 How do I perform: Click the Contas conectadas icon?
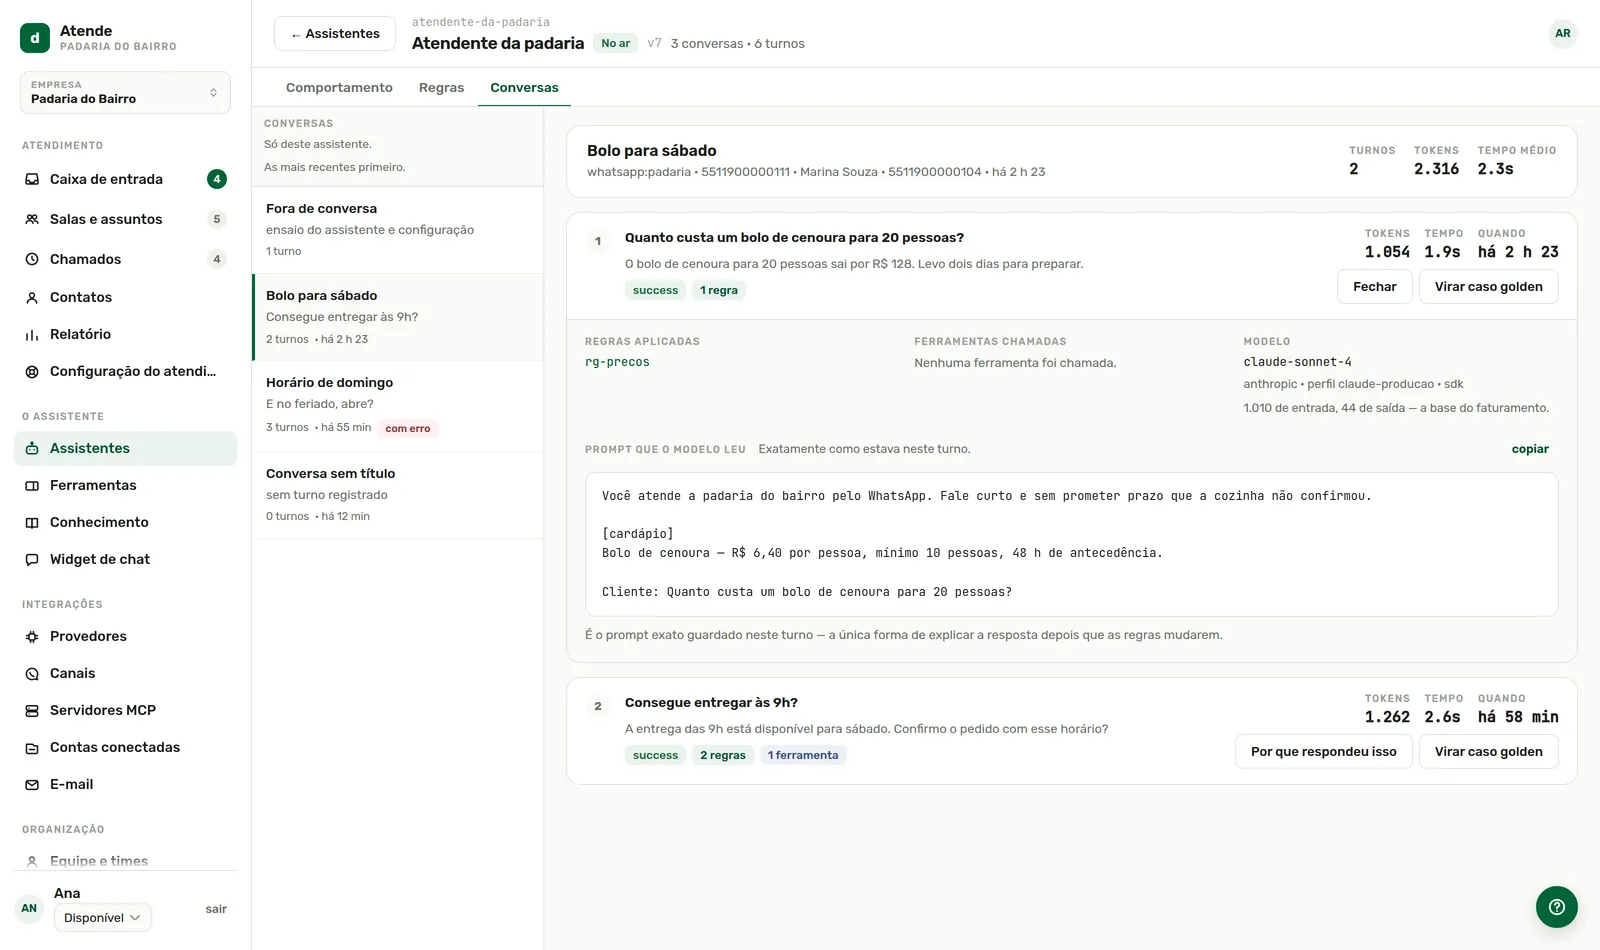click(x=32, y=747)
